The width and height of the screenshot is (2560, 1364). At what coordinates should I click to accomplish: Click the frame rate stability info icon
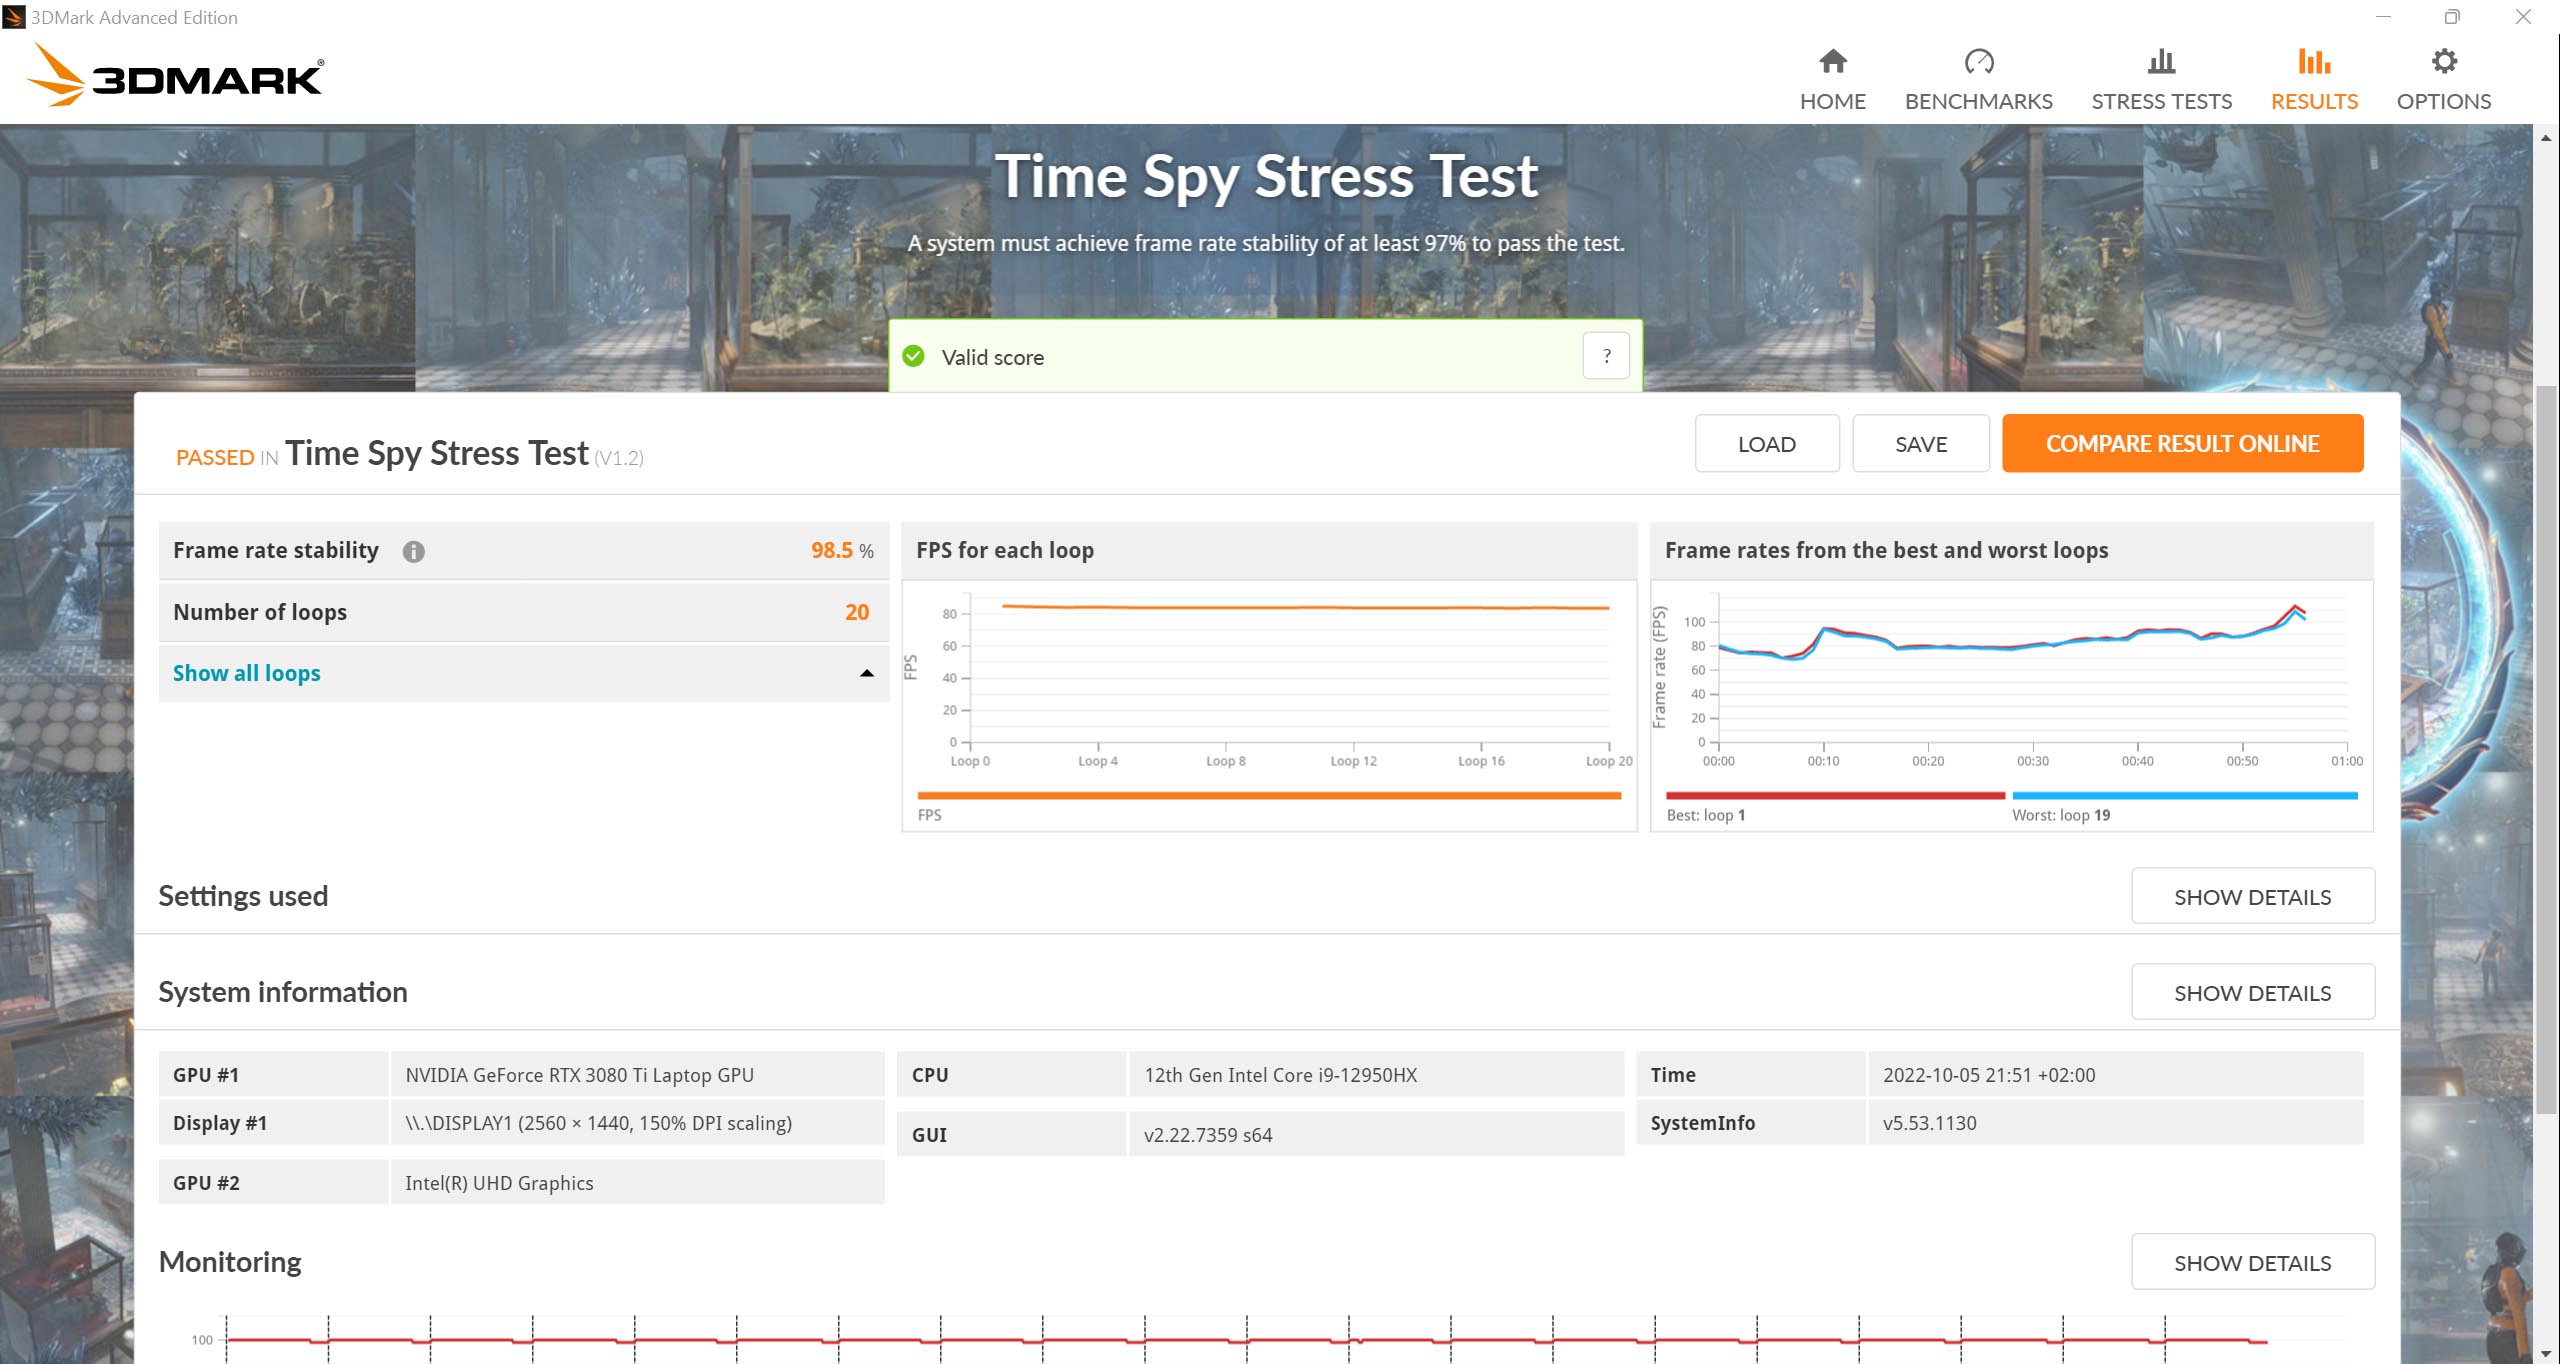pyautogui.click(x=413, y=552)
